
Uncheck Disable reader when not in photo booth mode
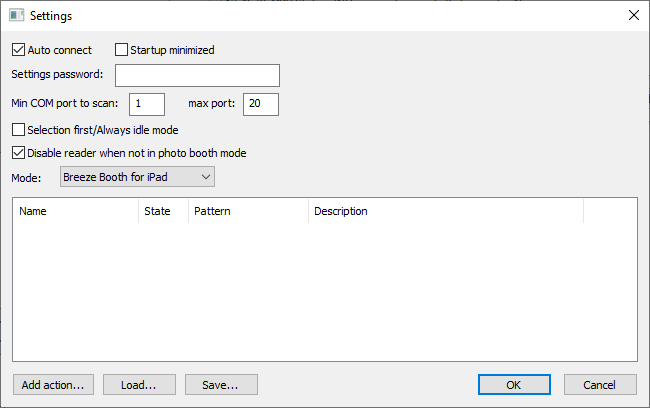(x=18, y=153)
